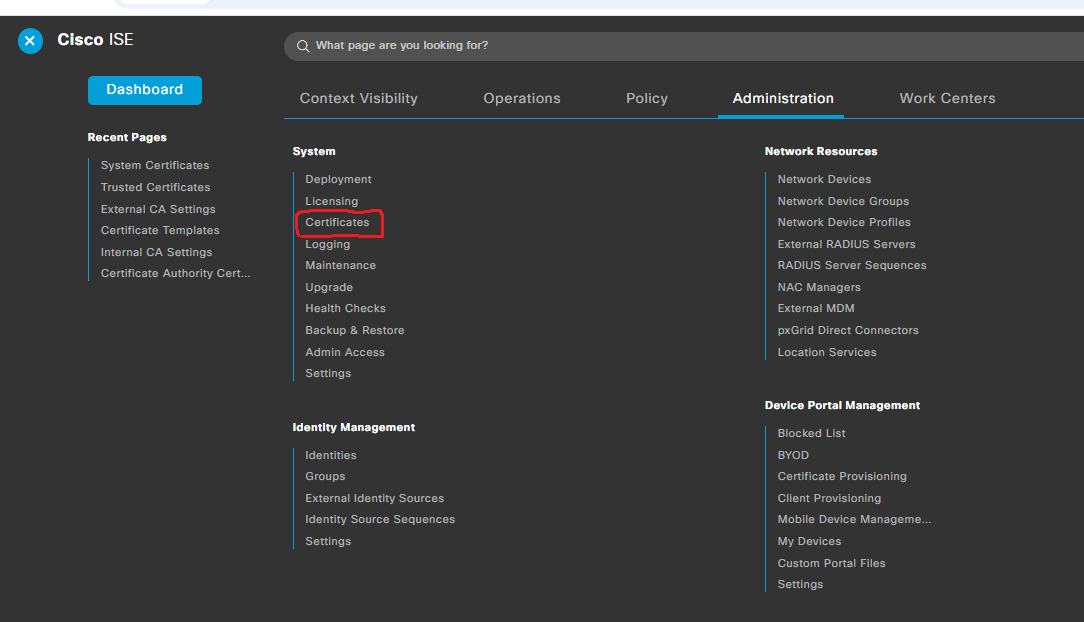Viewport: 1084px width, 622px height.
Task: Open External Identity Sources
Action: [x=375, y=498]
